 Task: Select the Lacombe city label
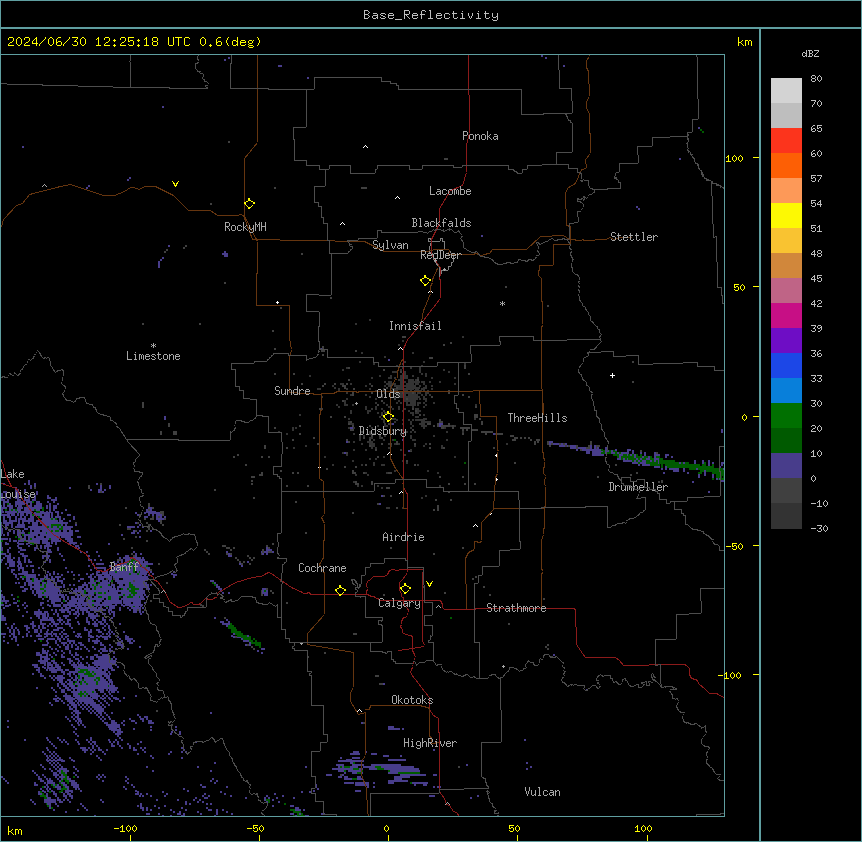coord(450,191)
